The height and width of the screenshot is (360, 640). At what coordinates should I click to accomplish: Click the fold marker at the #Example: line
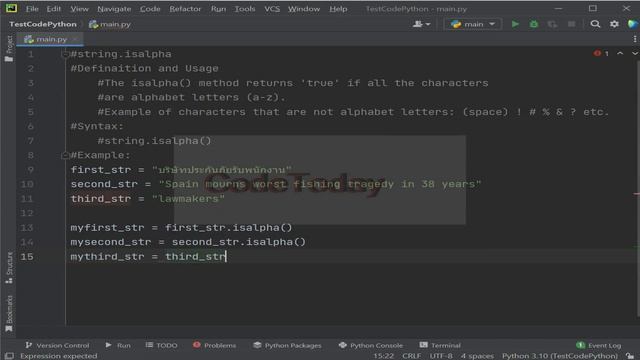click(x=65, y=155)
